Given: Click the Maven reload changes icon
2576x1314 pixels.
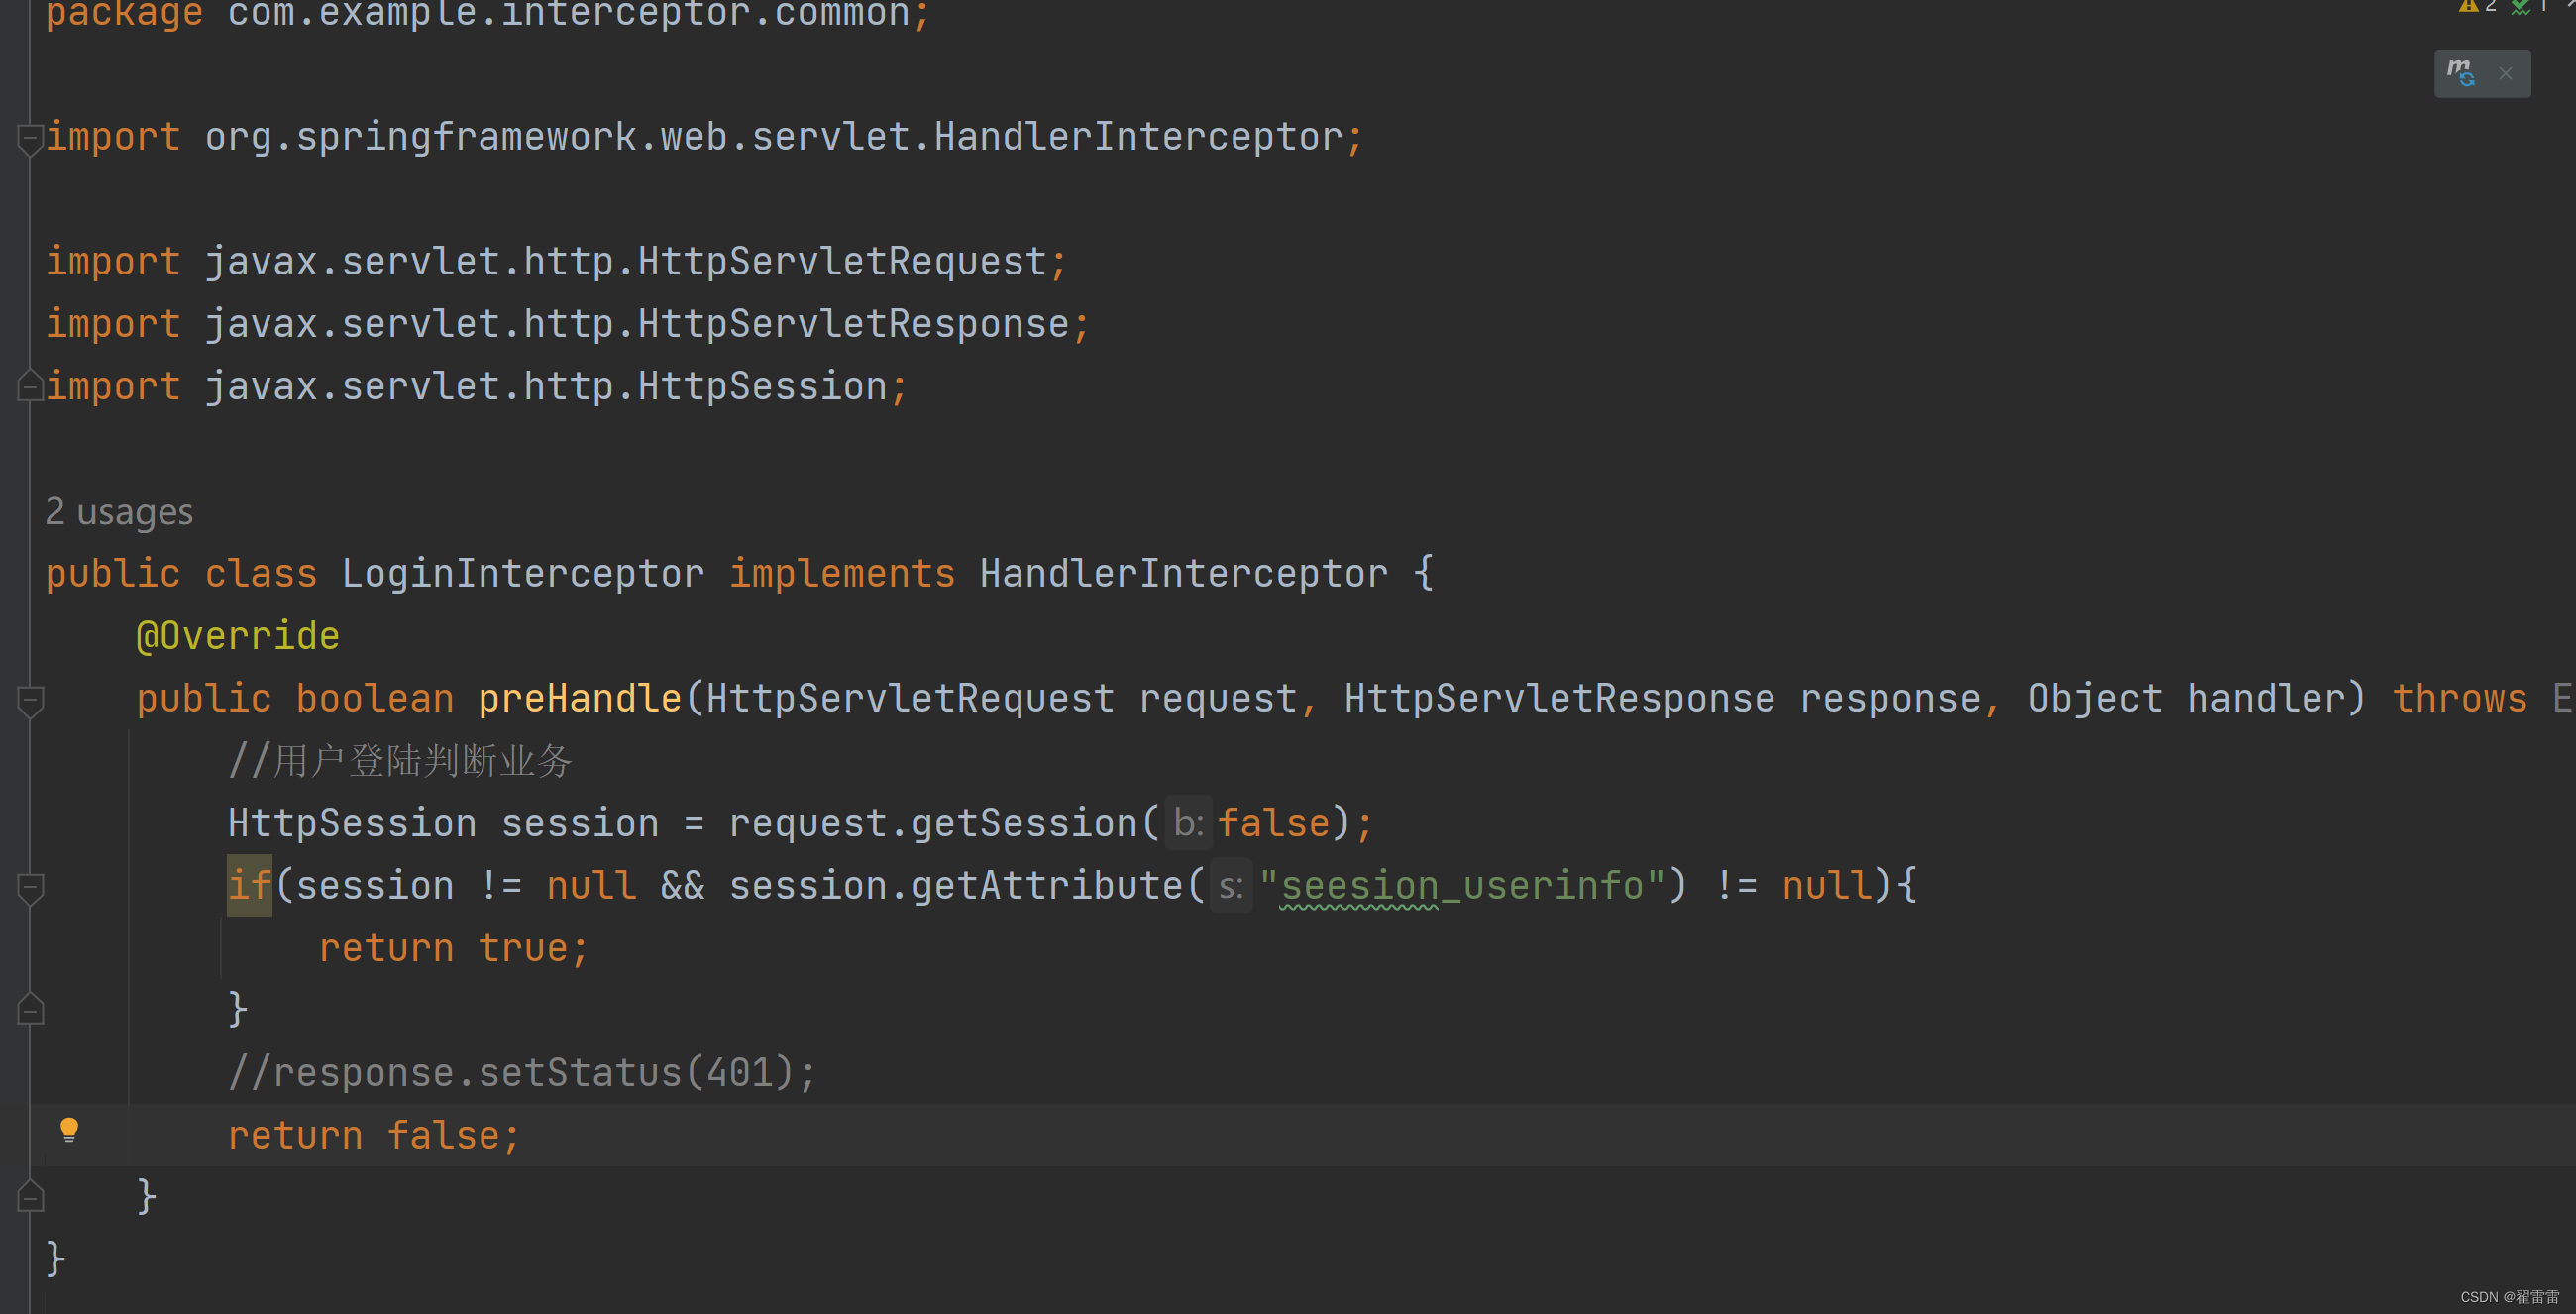Looking at the screenshot, I should tap(2460, 73).
